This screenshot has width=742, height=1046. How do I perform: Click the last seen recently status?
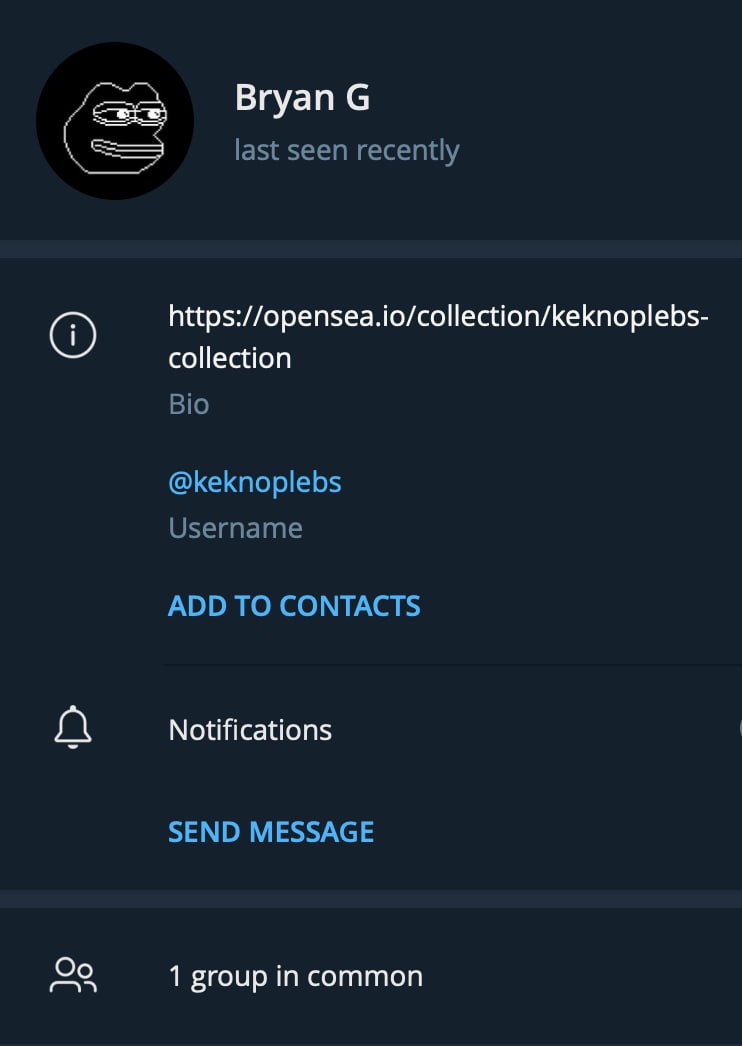pos(347,150)
